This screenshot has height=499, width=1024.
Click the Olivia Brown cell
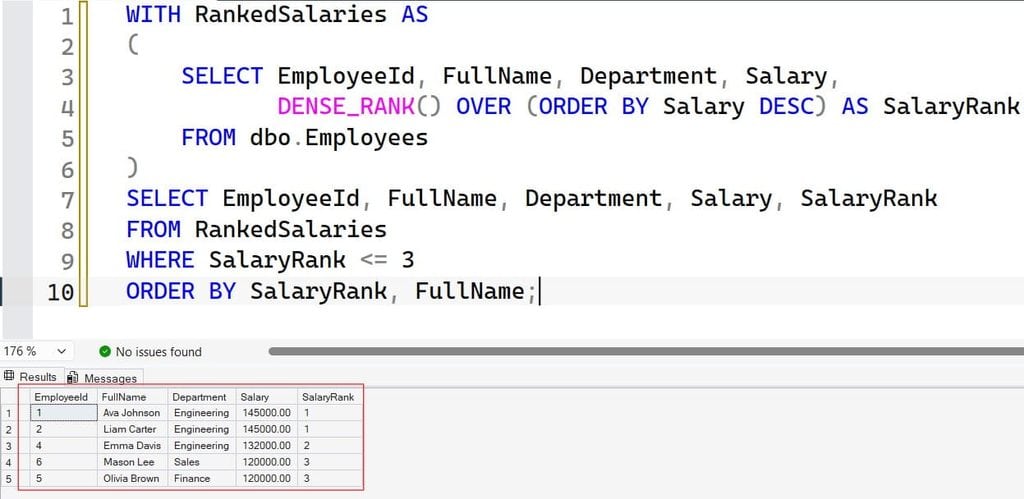[x=133, y=478]
